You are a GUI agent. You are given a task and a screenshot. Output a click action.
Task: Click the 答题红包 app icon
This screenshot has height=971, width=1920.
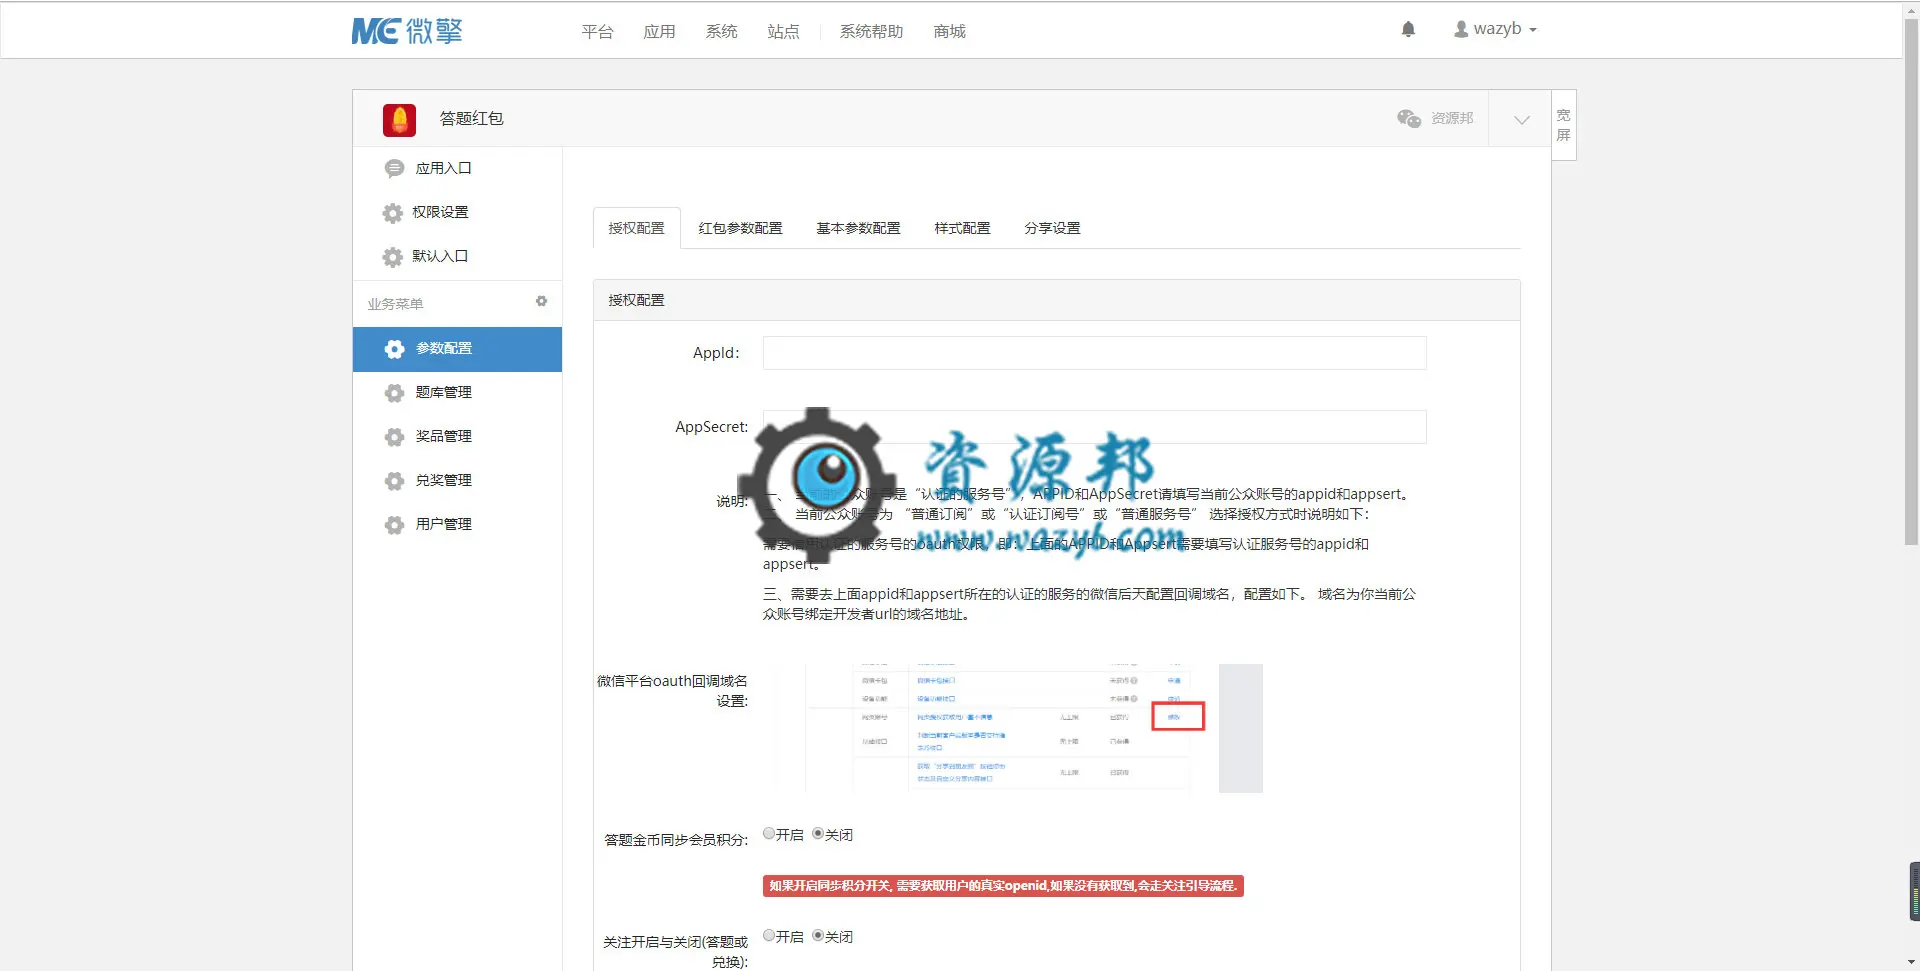pos(399,119)
